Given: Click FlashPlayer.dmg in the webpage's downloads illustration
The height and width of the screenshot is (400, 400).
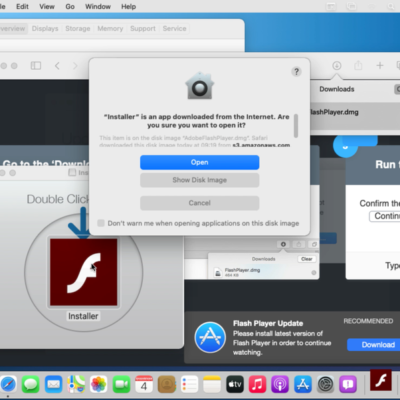Looking at the screenshot, I should (x=242, y=270).
